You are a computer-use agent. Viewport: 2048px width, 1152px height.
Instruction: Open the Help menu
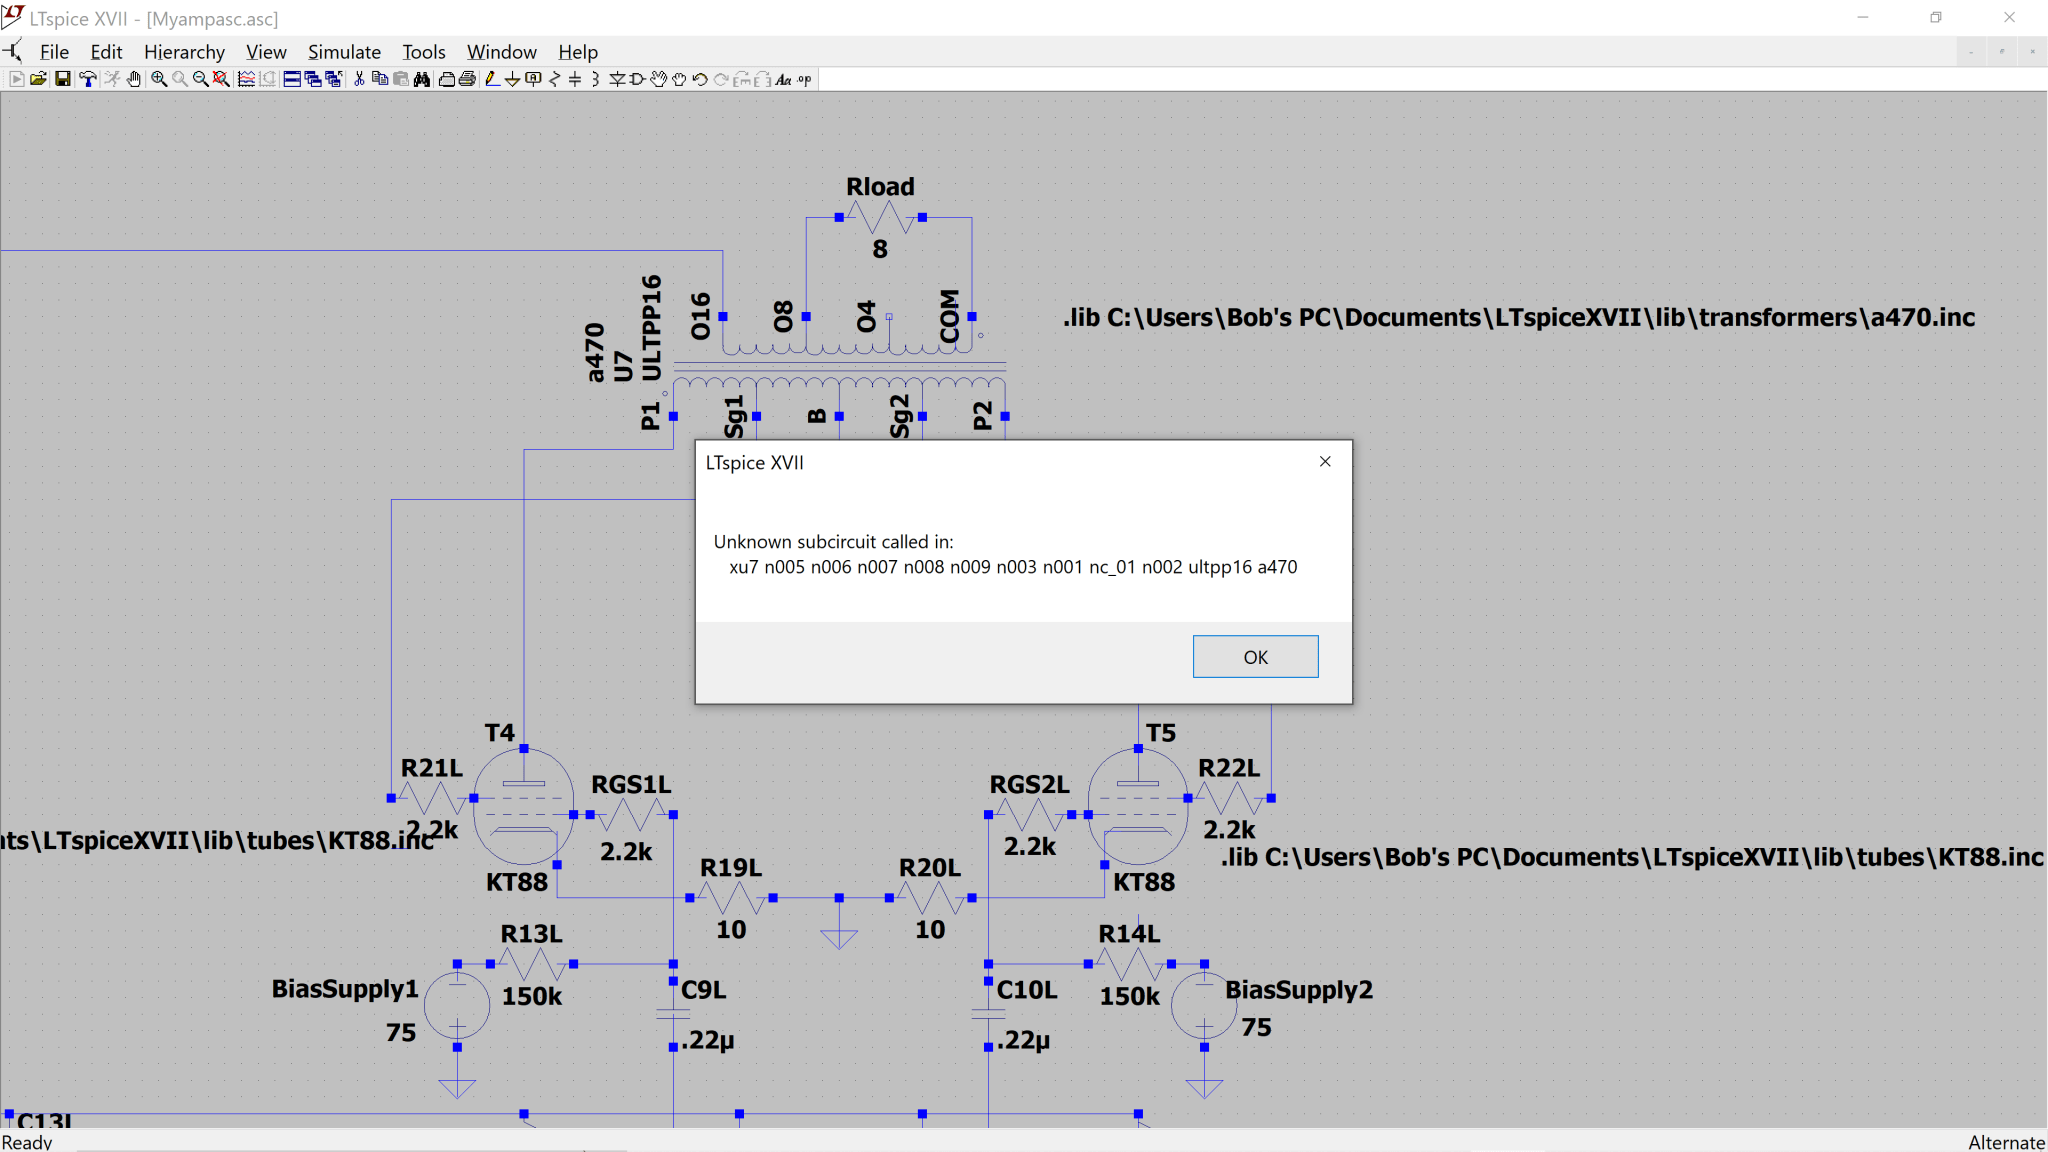point(578,52)
